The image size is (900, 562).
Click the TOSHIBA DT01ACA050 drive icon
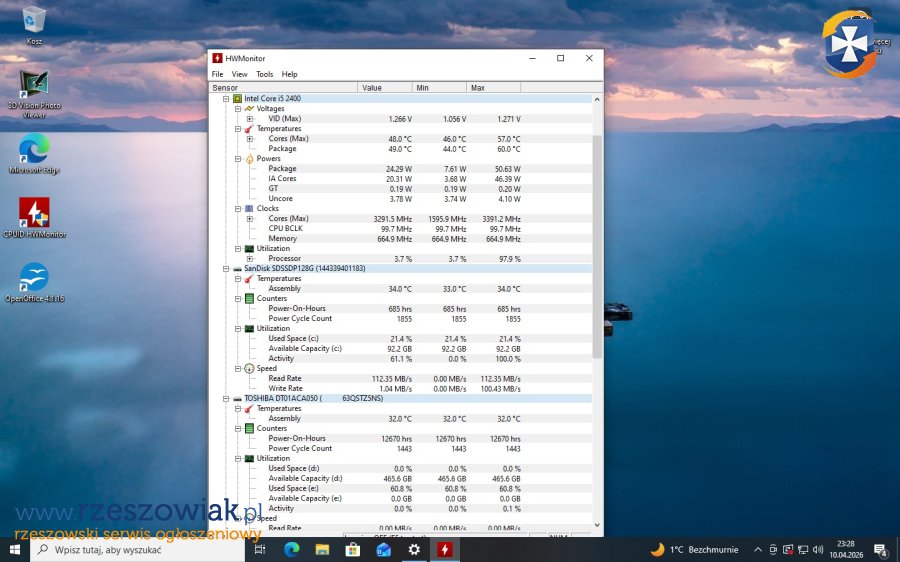(x=237, y=399)
